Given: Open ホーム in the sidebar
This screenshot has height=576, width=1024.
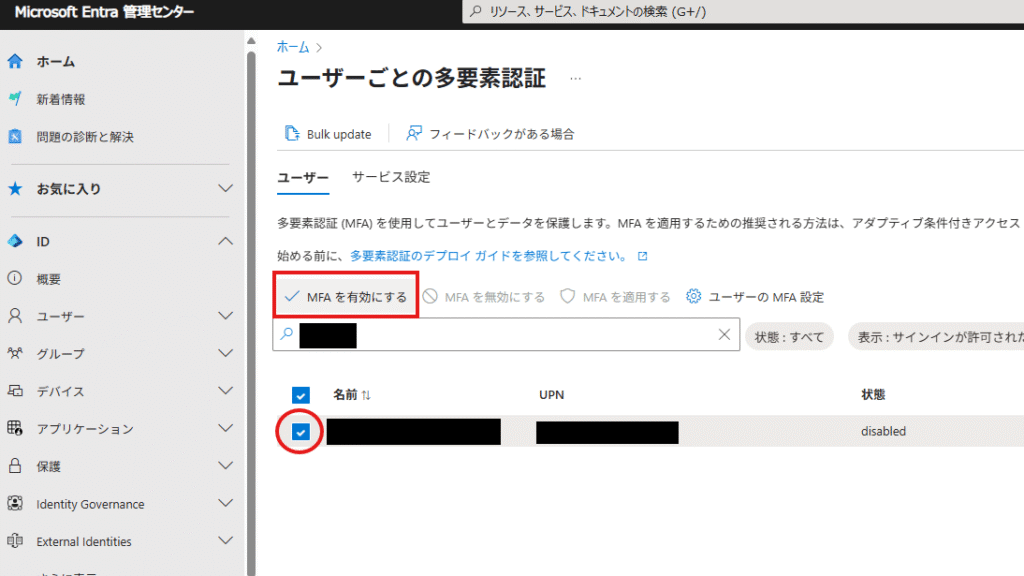Looking at the screenshot, I should (56, 61).
